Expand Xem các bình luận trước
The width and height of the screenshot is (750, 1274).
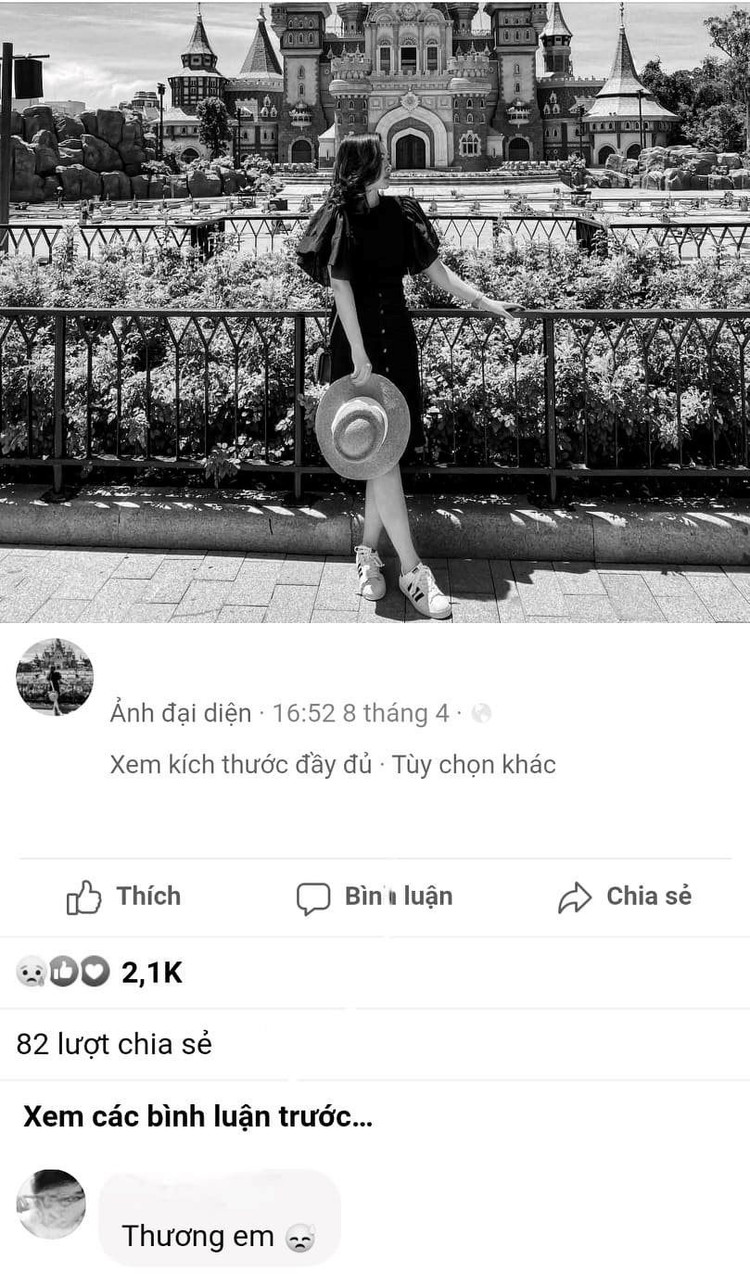click(x=198, y=1117)
